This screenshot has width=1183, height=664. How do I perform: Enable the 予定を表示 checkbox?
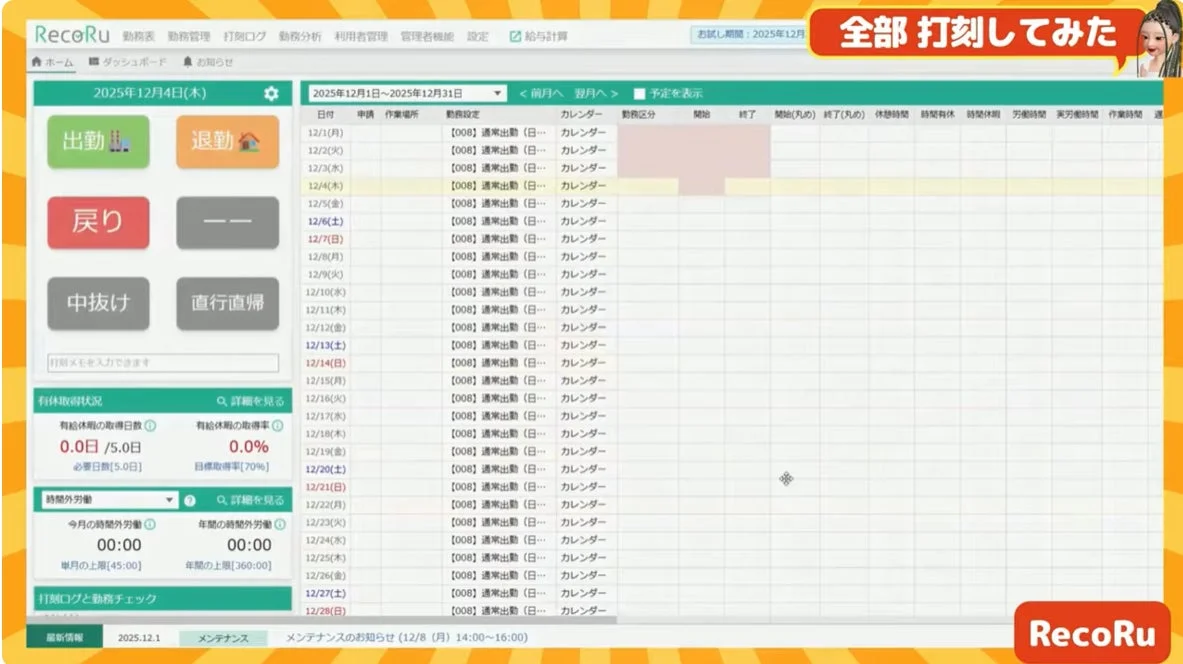pyautogui.click(x=641, y=92)
